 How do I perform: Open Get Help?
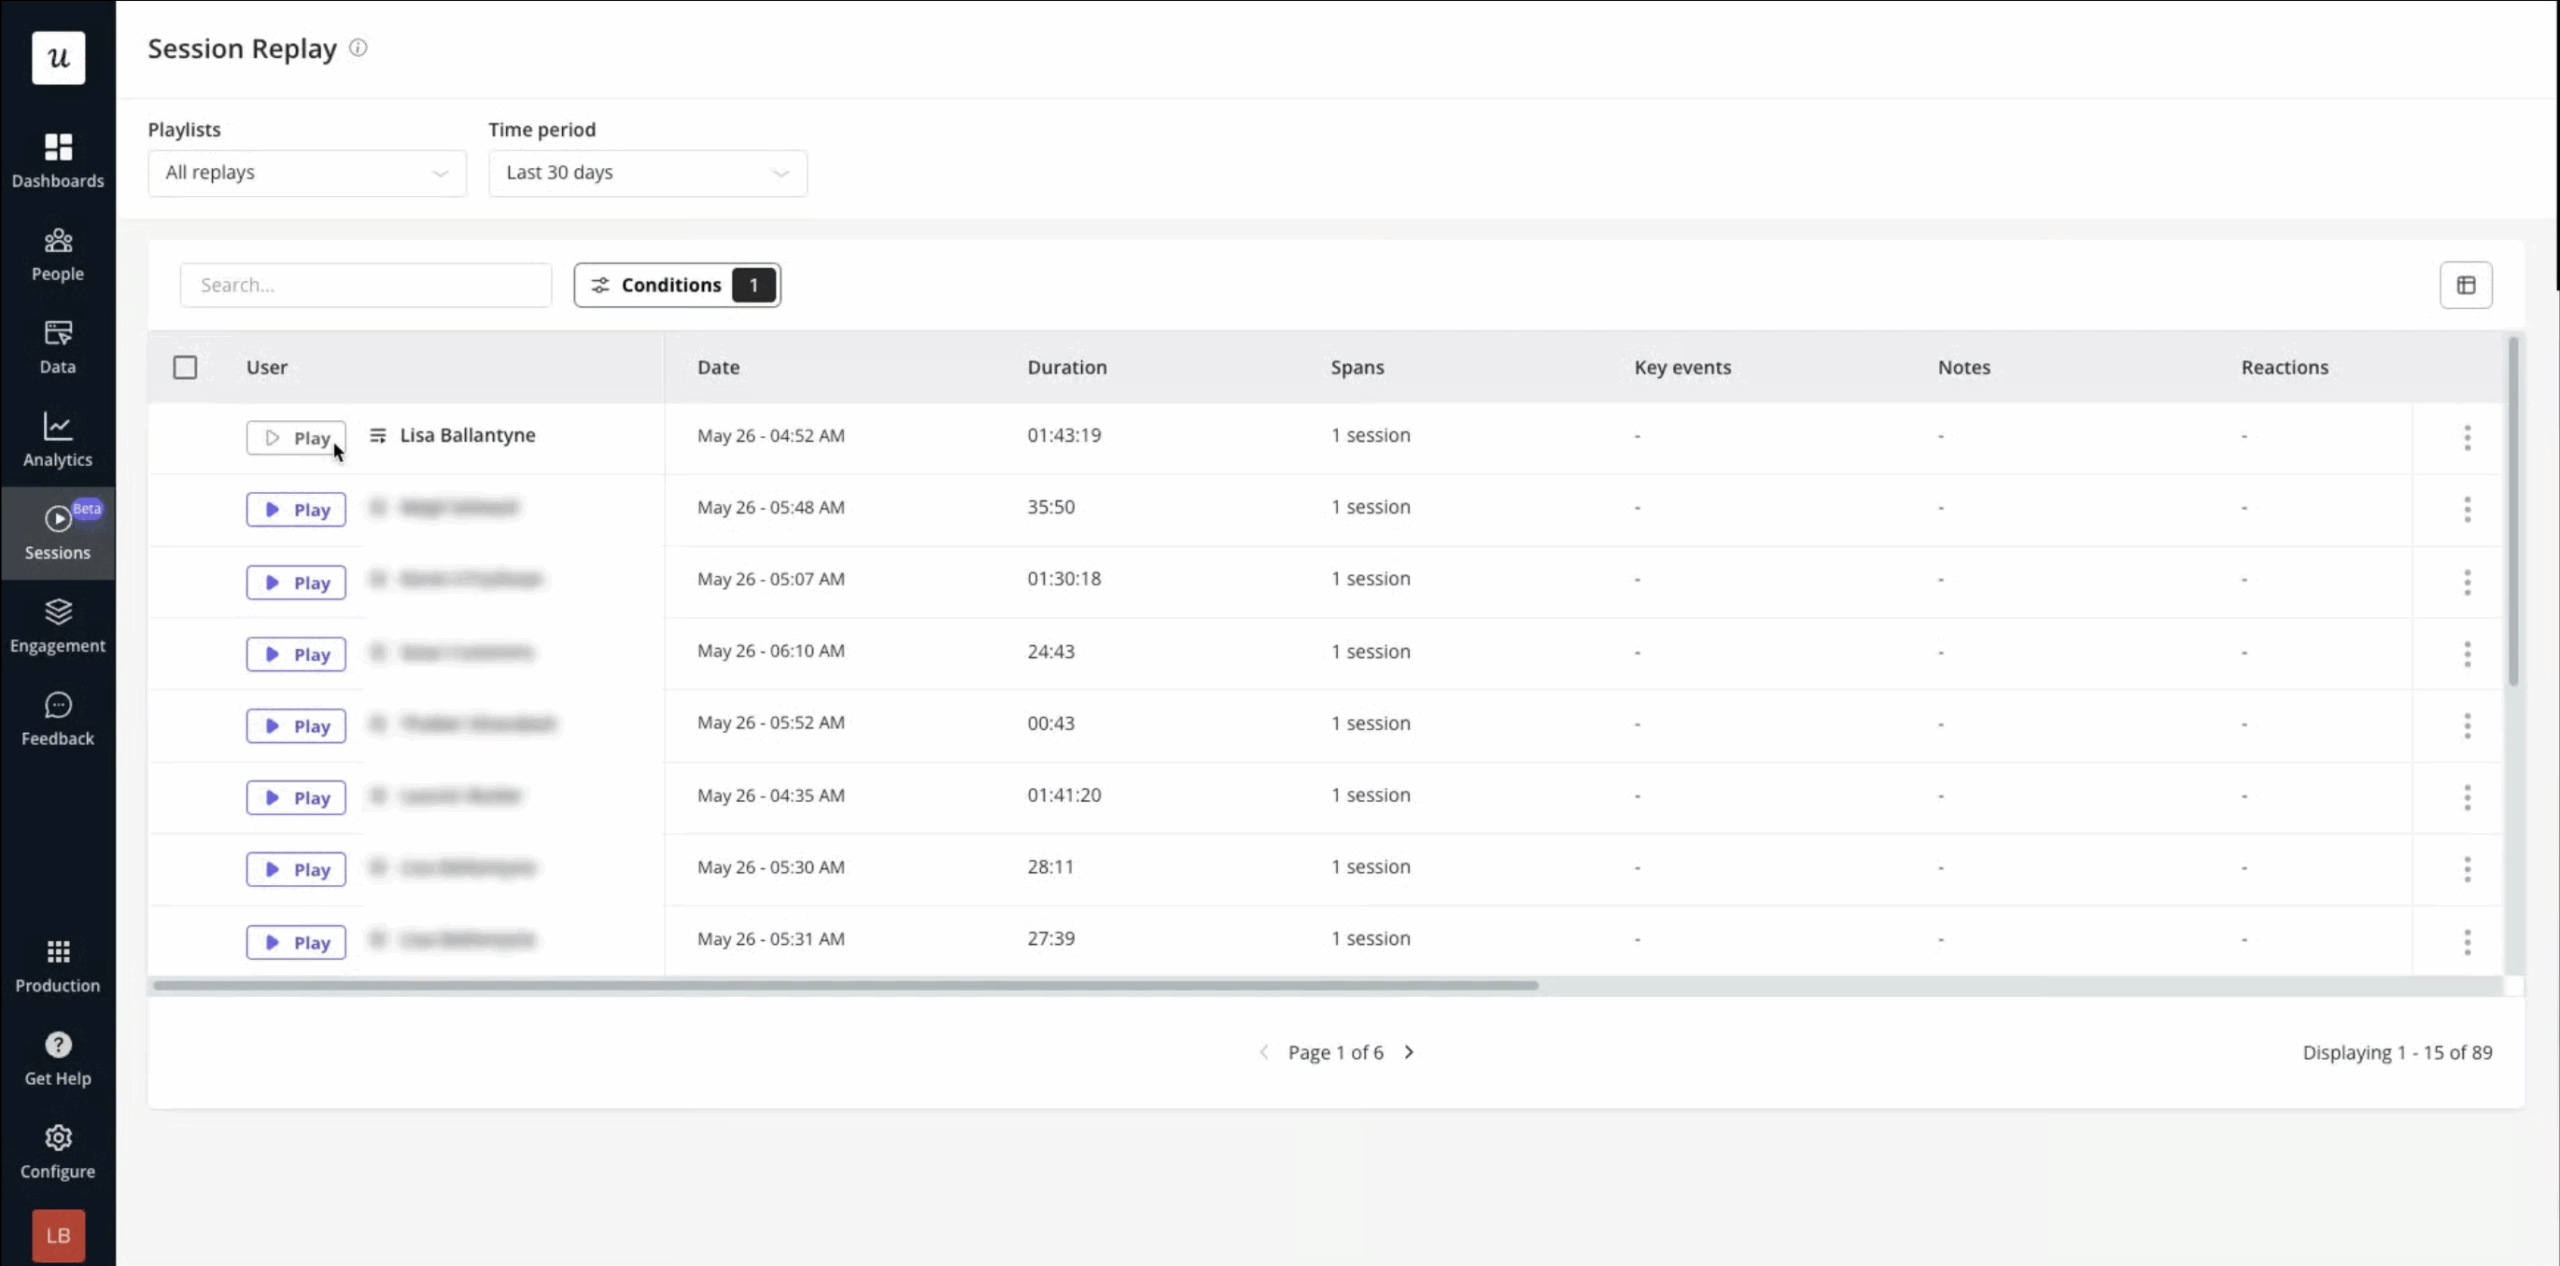58,1059
